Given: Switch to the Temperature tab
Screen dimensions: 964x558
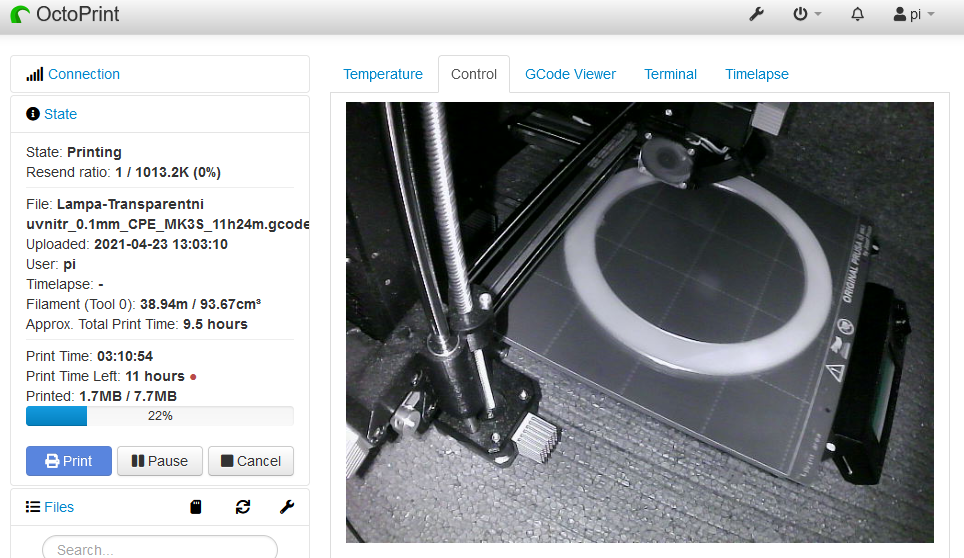Looking at the screenshot, I should pyautogui.click(x=383, y=74).
